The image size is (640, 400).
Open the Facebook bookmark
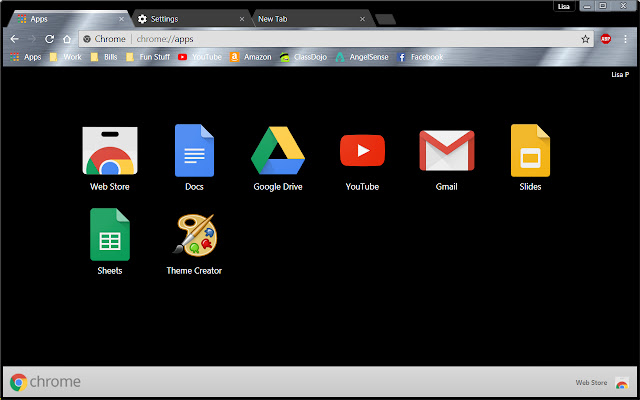[420, 57]
